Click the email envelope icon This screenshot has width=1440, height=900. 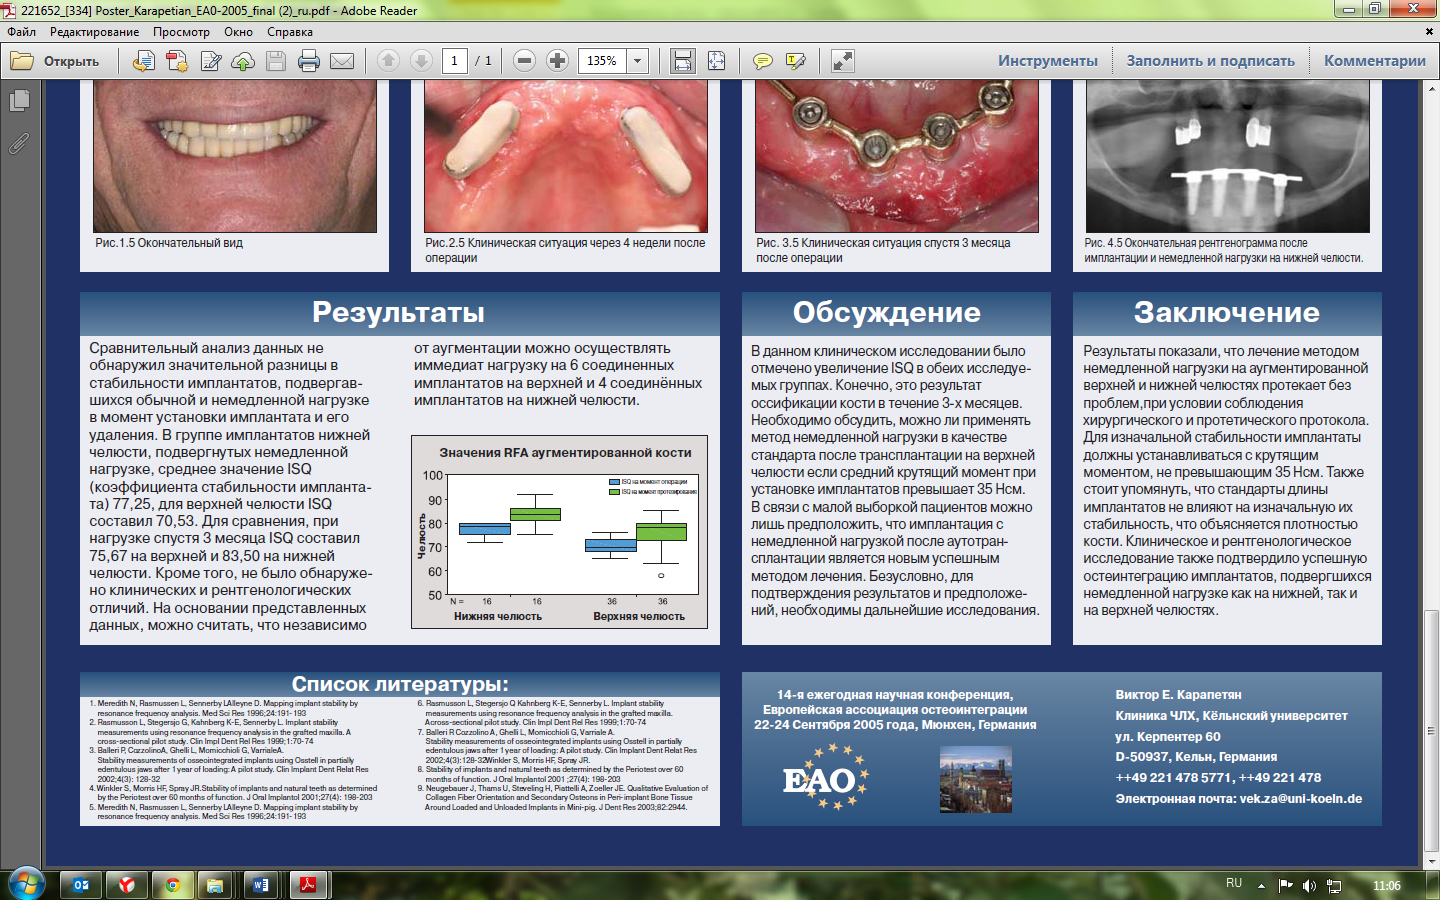[x=342, y=61]
